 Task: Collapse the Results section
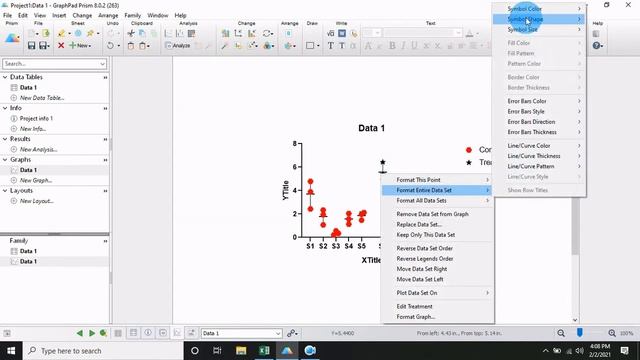point(5,139)
